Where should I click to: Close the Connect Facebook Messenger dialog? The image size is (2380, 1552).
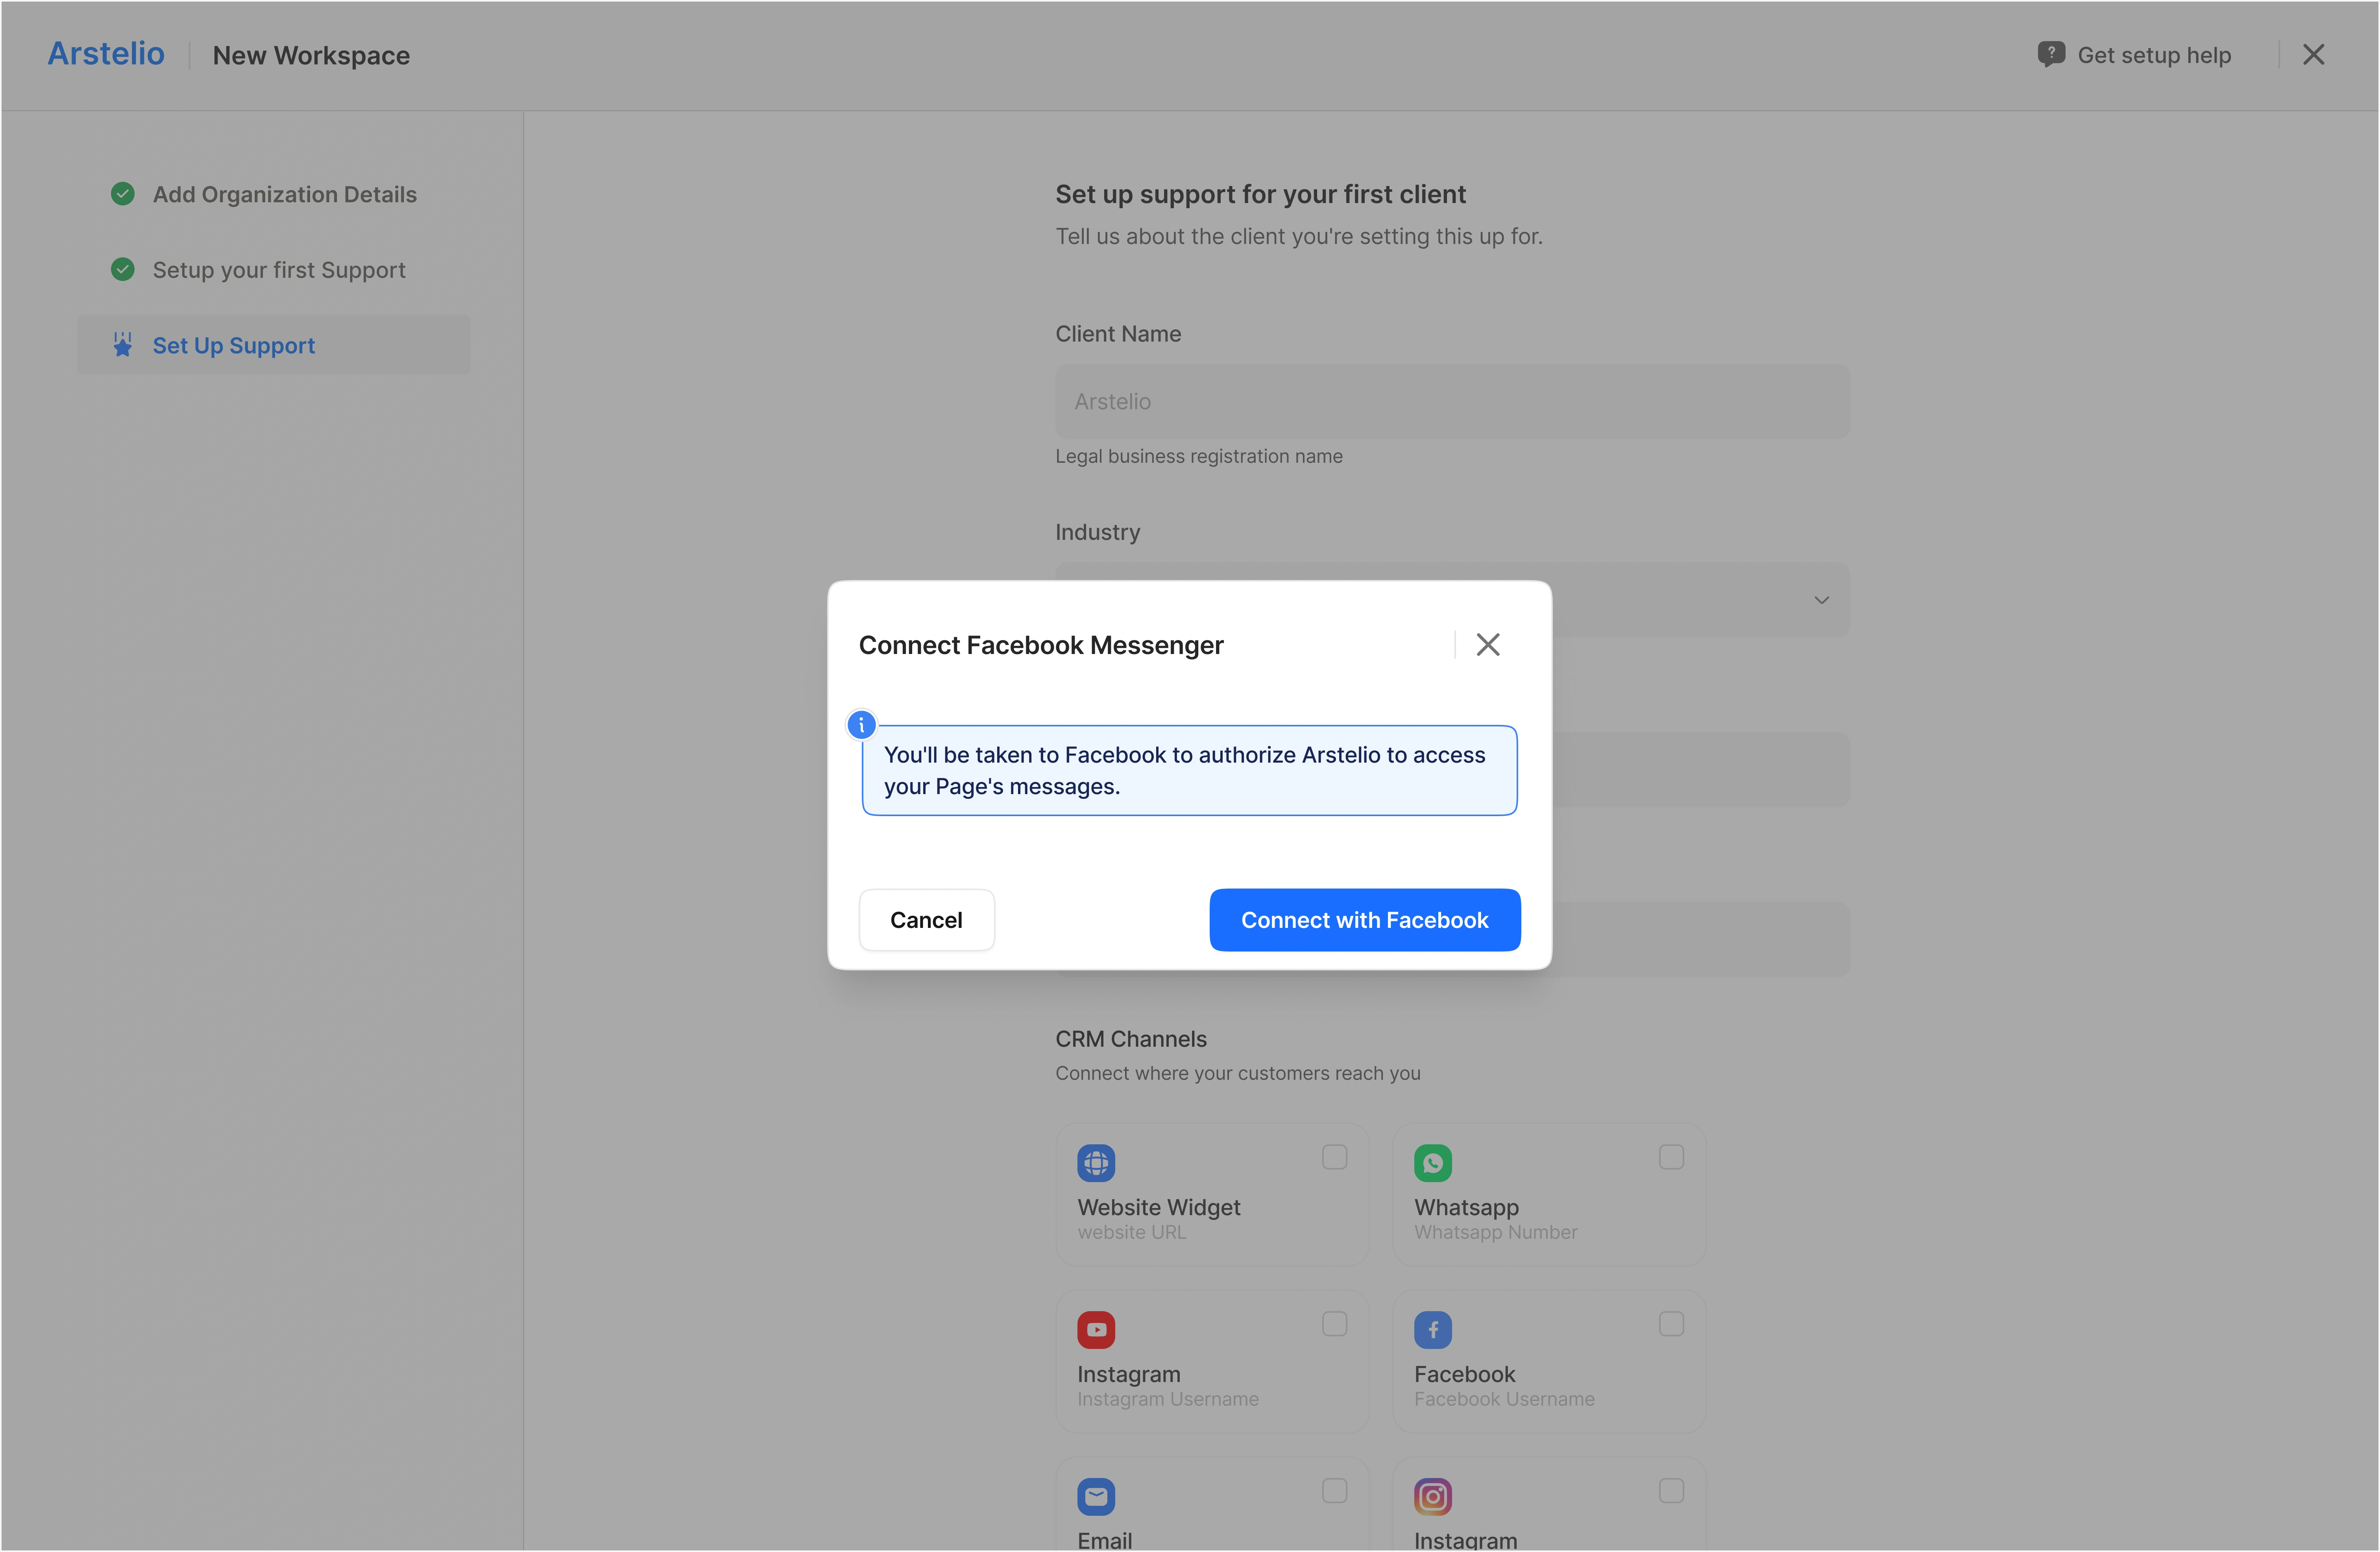[x=1488, y=645]
